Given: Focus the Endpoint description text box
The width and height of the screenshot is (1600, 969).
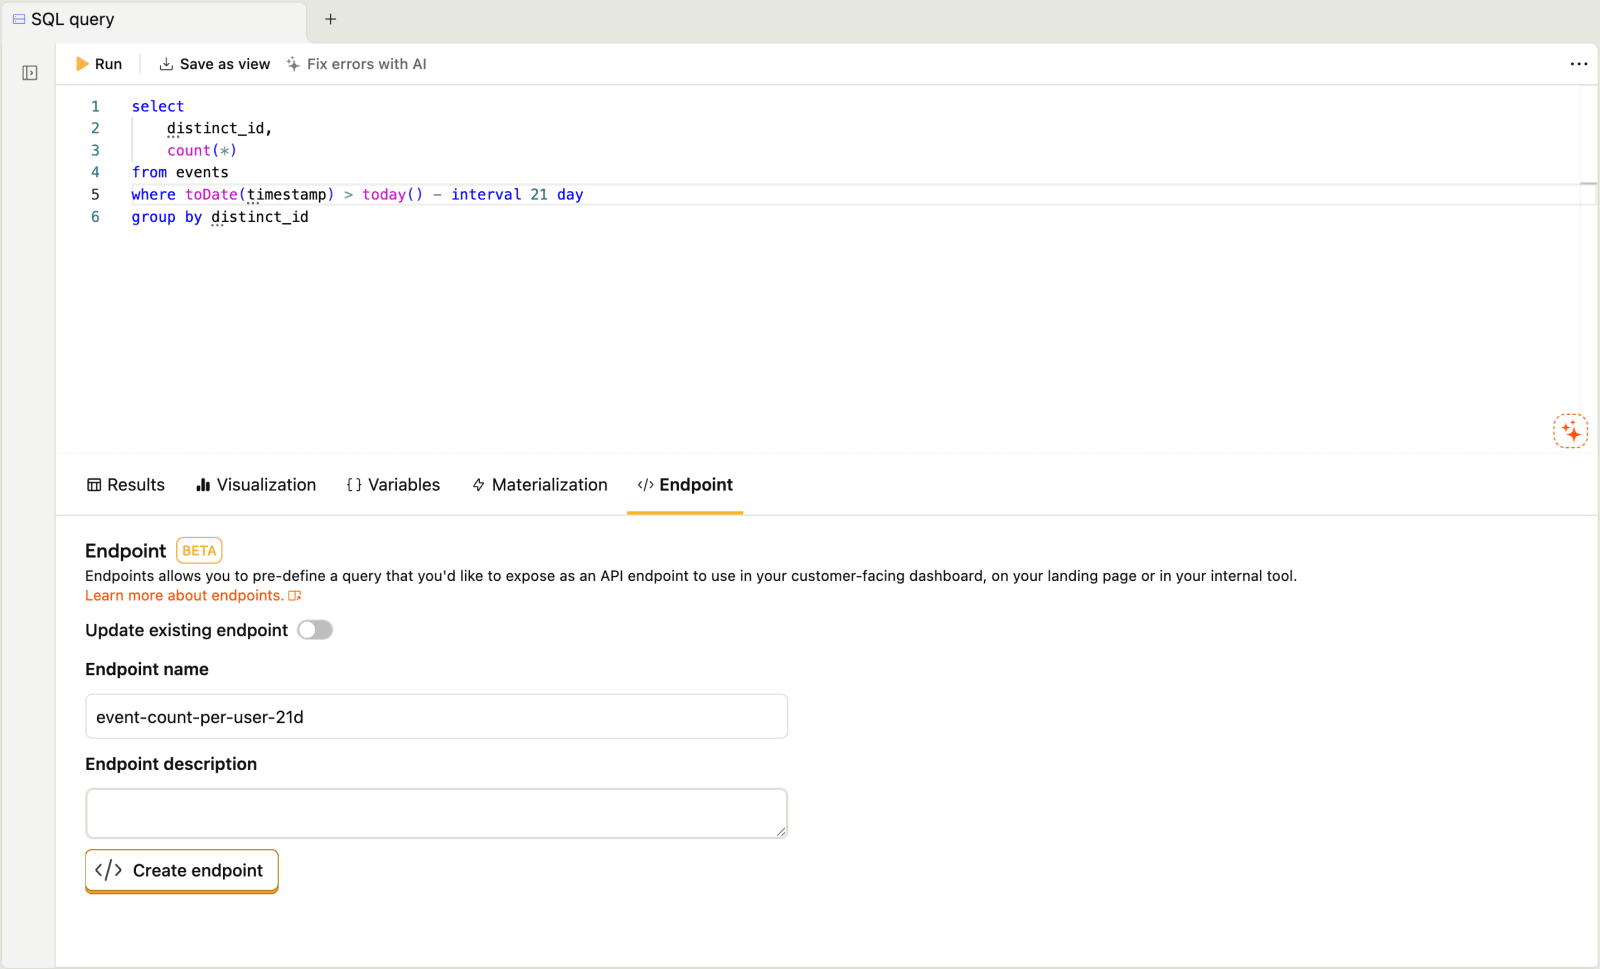Looking at the screenshot, I should [x=435, y=812].
